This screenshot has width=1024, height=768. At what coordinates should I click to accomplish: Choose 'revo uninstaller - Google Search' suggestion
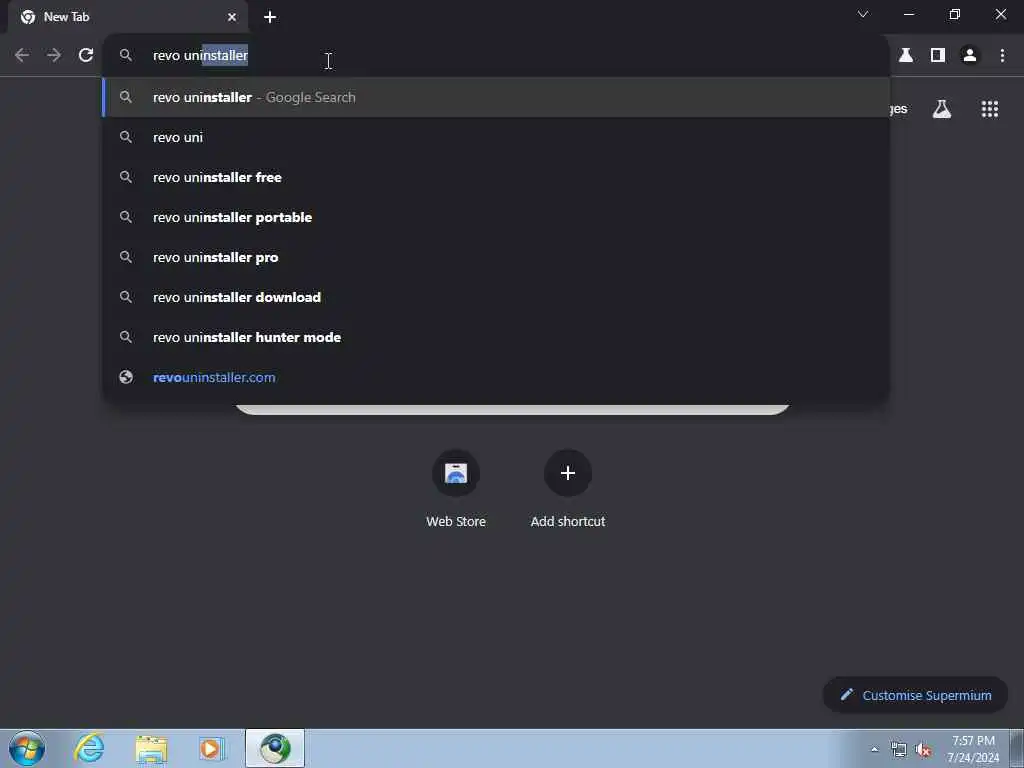click(x=496, y=97)
